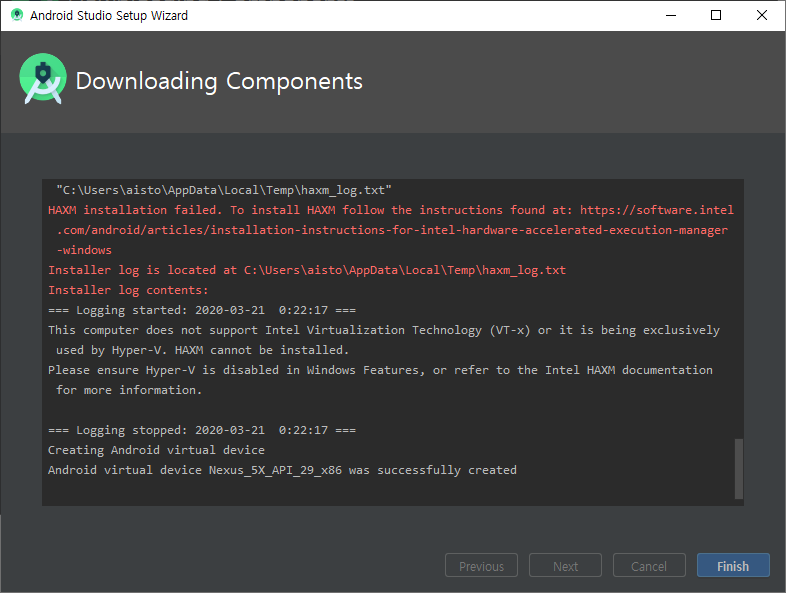Click the Android Studio logo in header
Screen dimensions: 786x593
tap(43, 79)
